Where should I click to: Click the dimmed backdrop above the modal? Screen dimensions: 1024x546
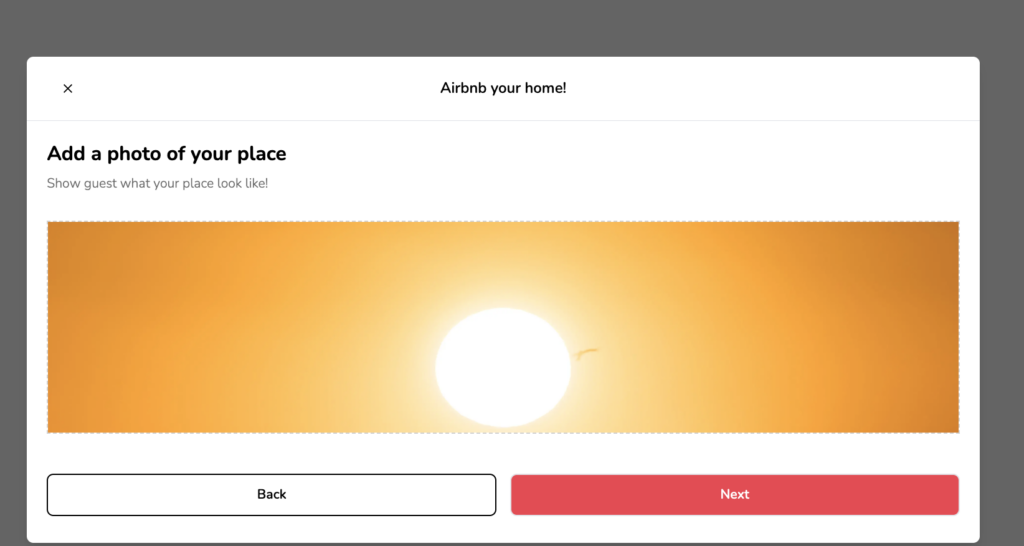tap(503, 27)
